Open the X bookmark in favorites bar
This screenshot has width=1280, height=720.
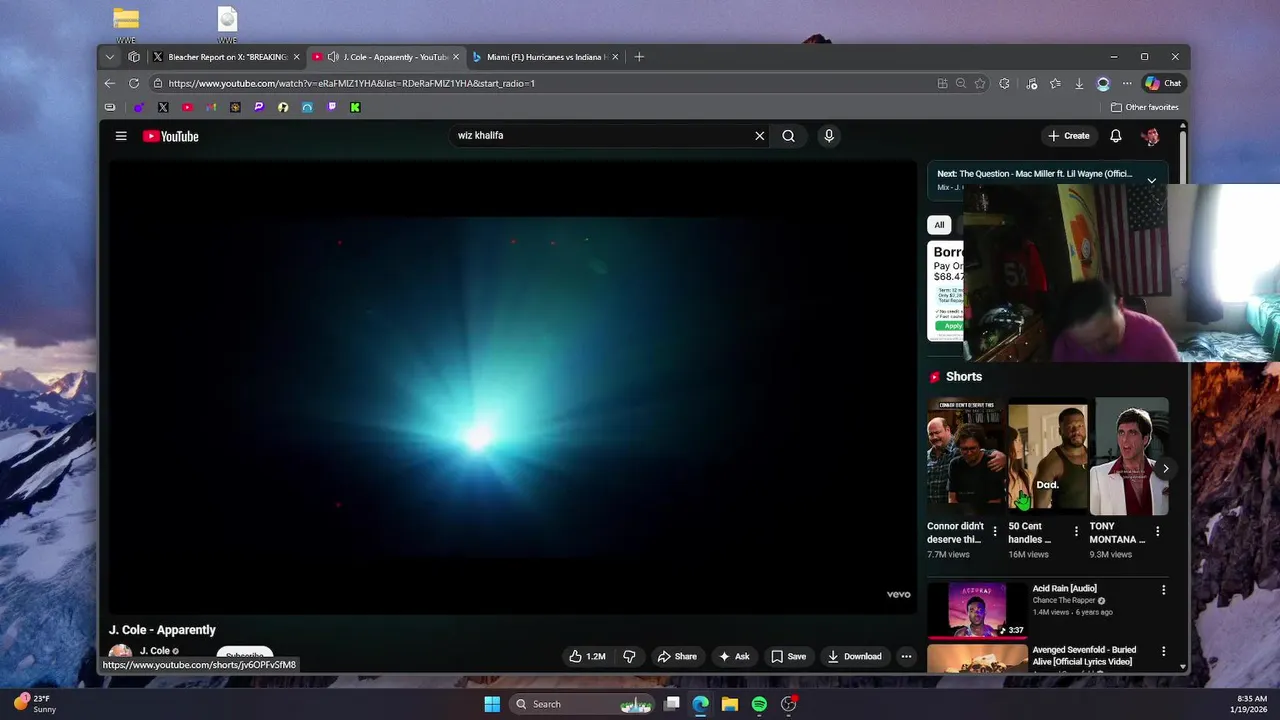pyautogui.click(x=163, y=107)
